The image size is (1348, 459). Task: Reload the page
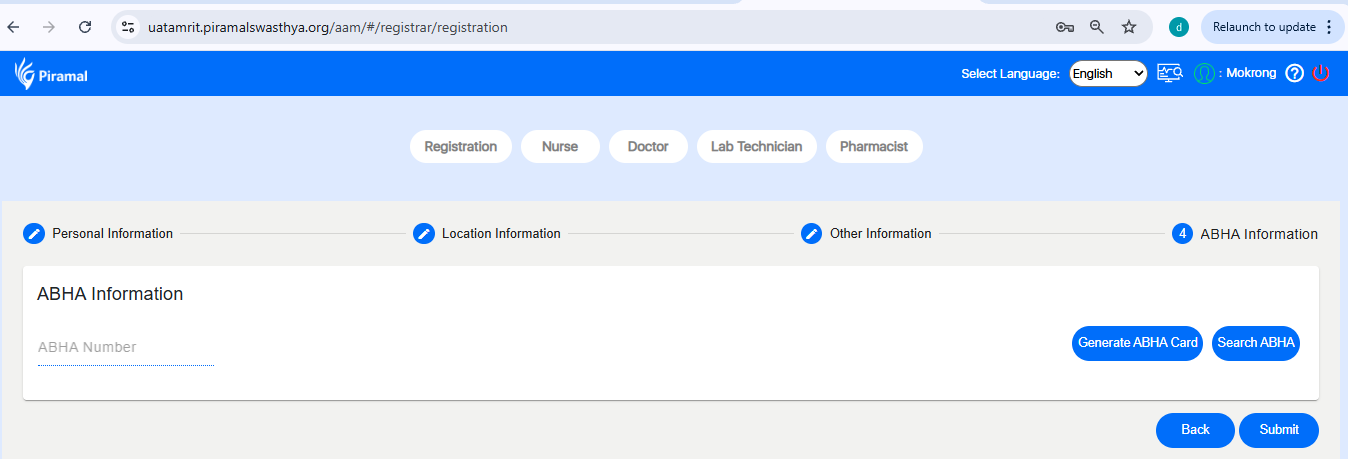pos(85,27)
